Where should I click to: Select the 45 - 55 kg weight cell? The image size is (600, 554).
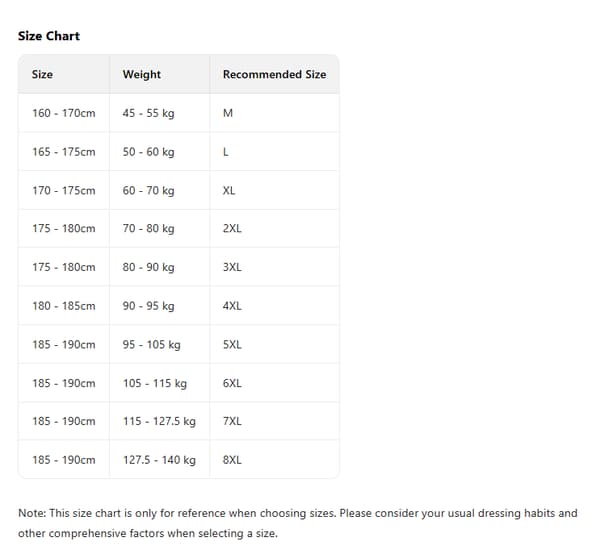coord(160,113)
